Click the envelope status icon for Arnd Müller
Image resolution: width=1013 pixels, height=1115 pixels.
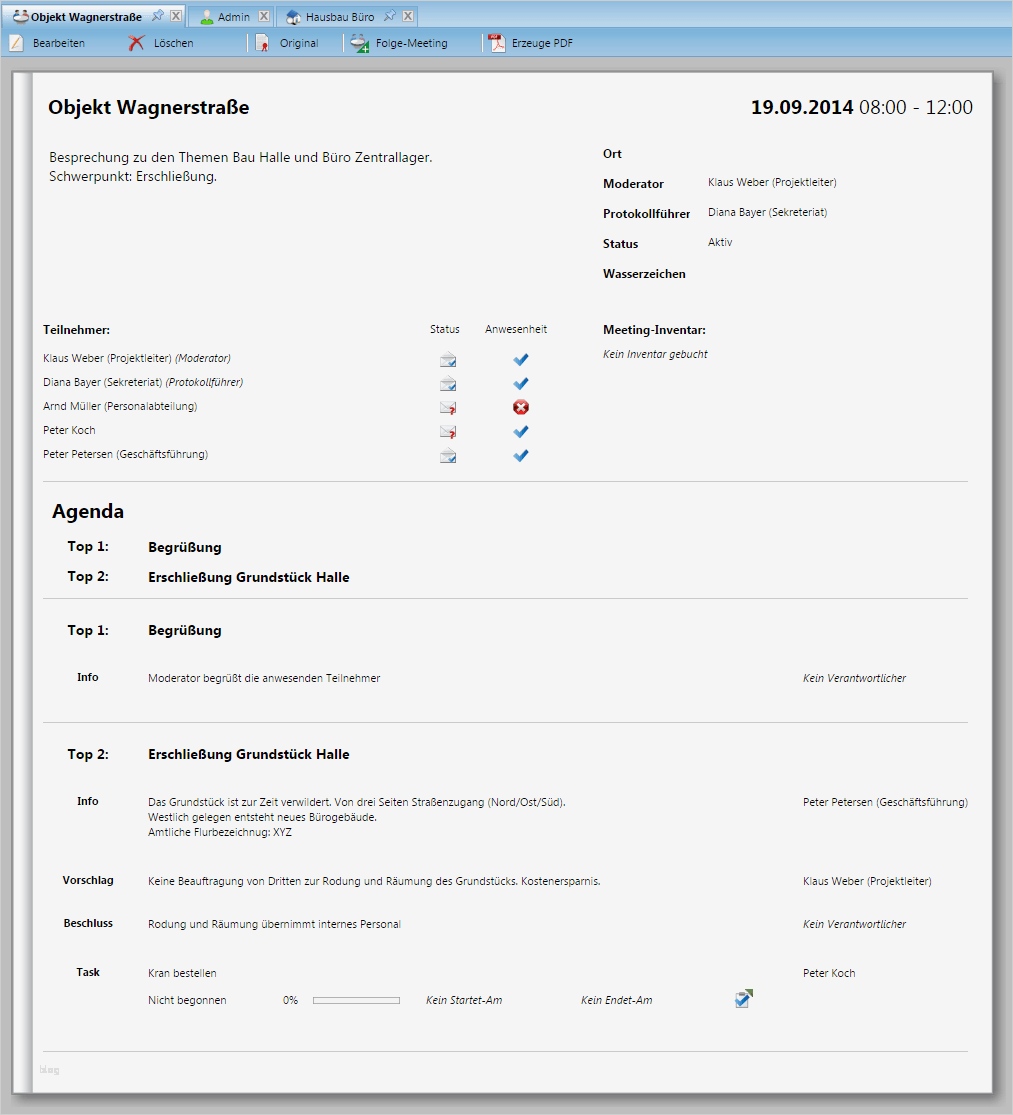446,407
